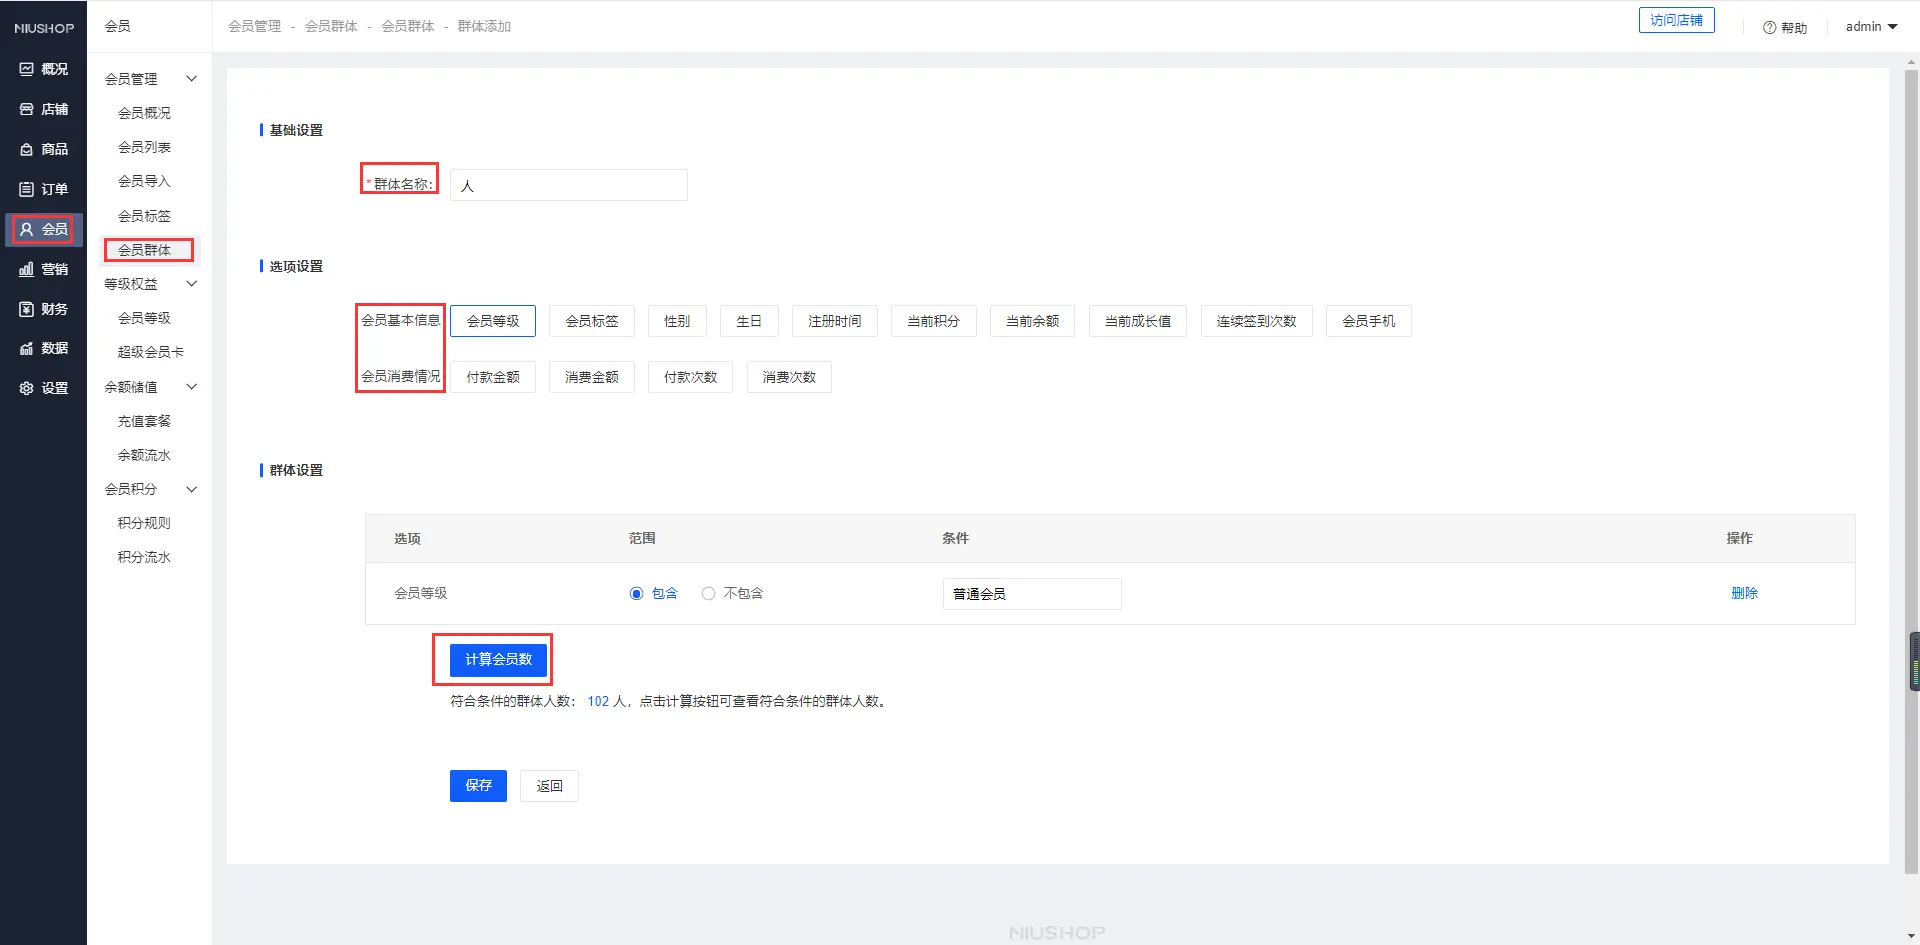
Task: Click the 计算会员数 button
Action: pyautogui.click(x=498, y=659)
